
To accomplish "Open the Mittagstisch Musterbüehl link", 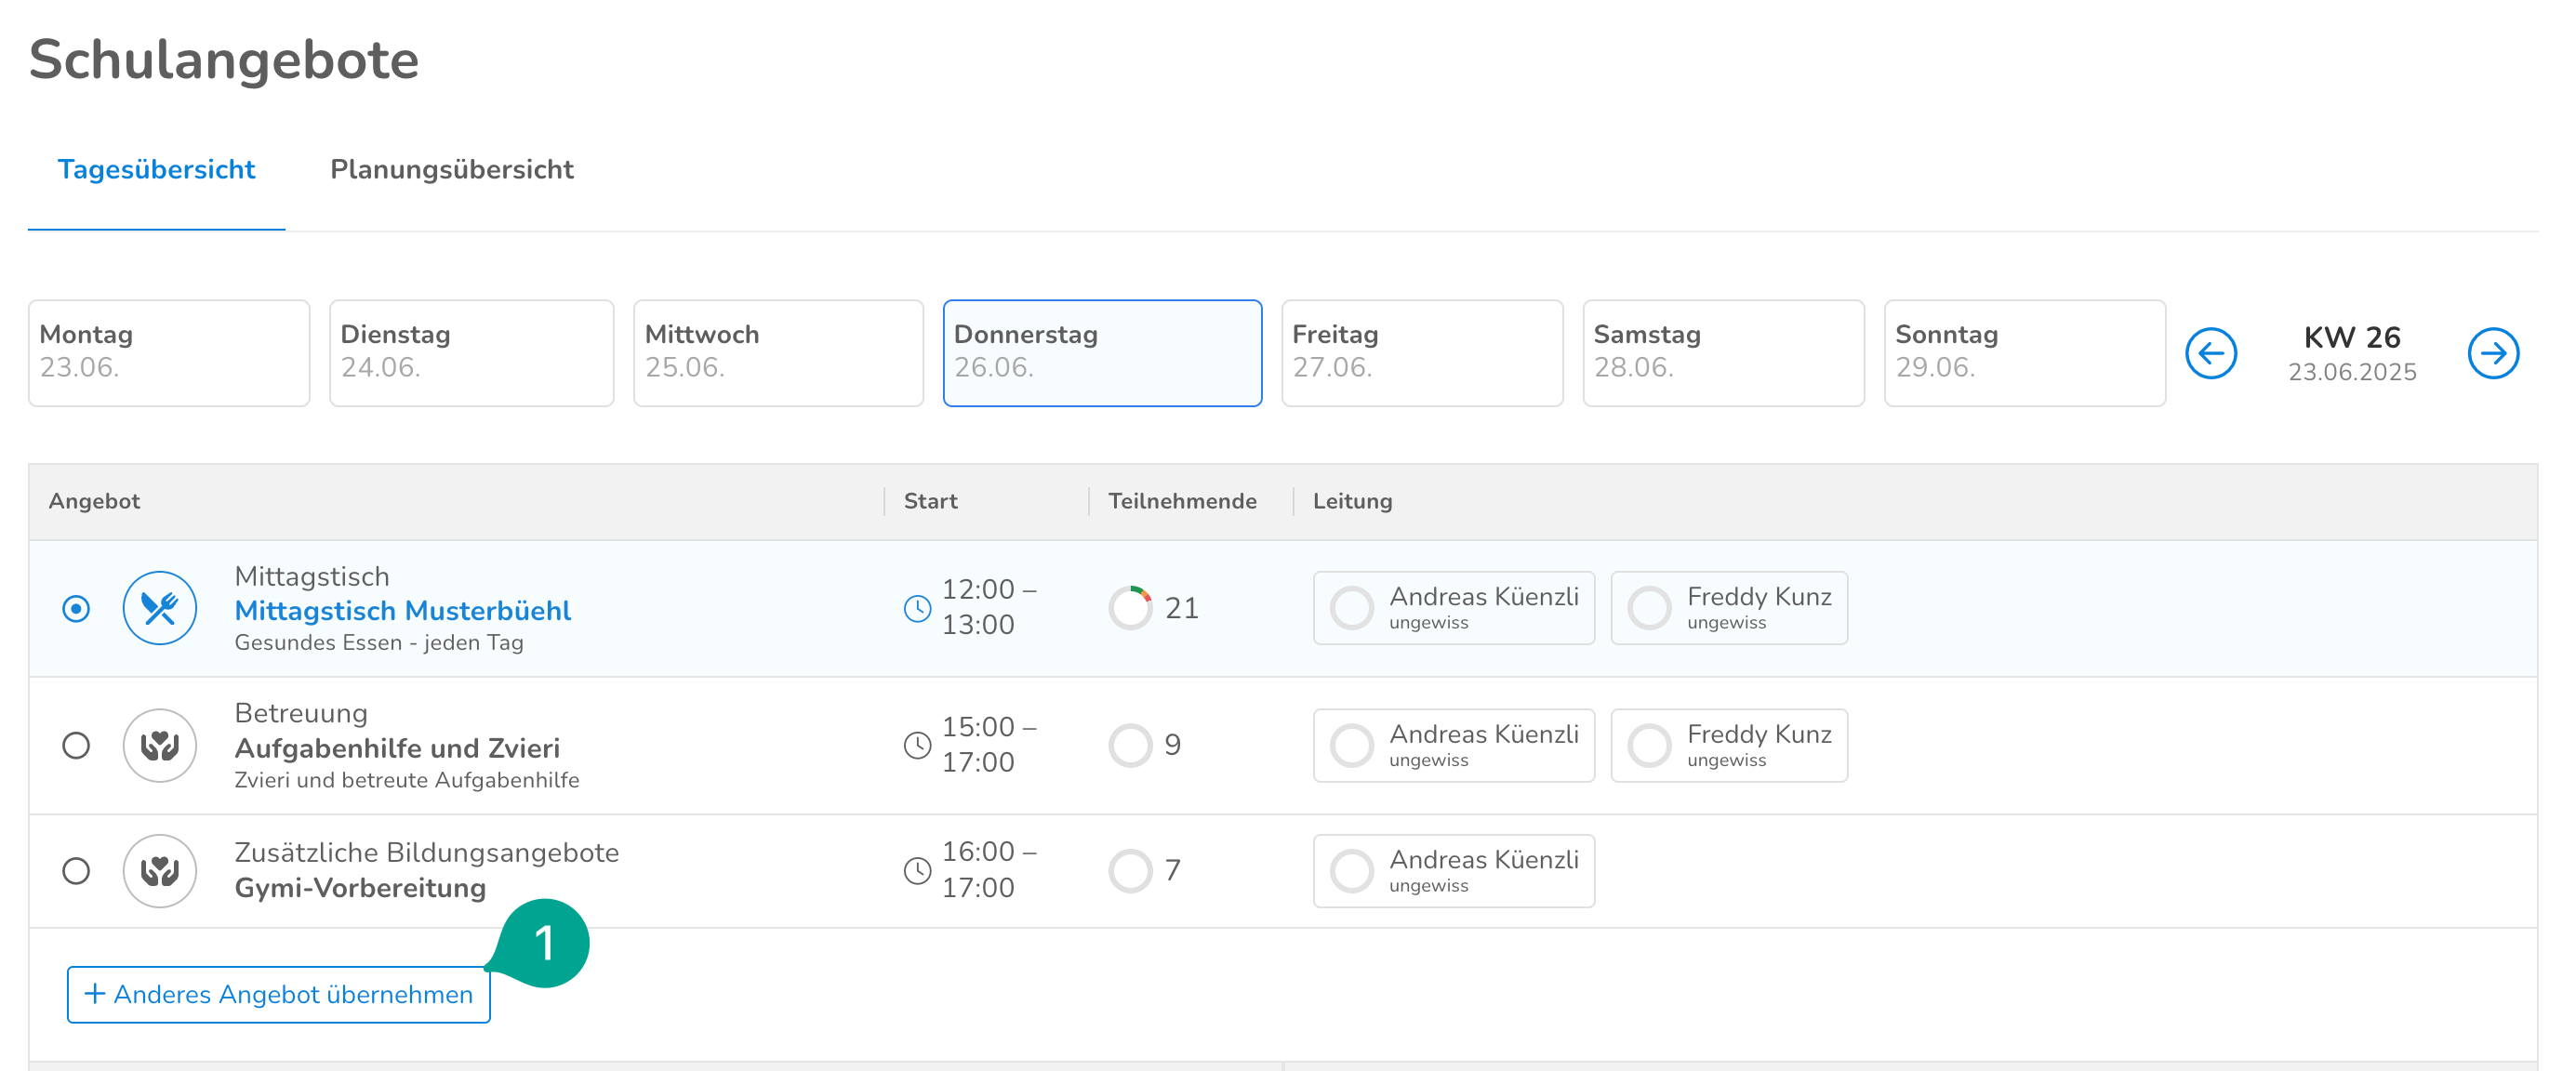I will click(402, 610).
